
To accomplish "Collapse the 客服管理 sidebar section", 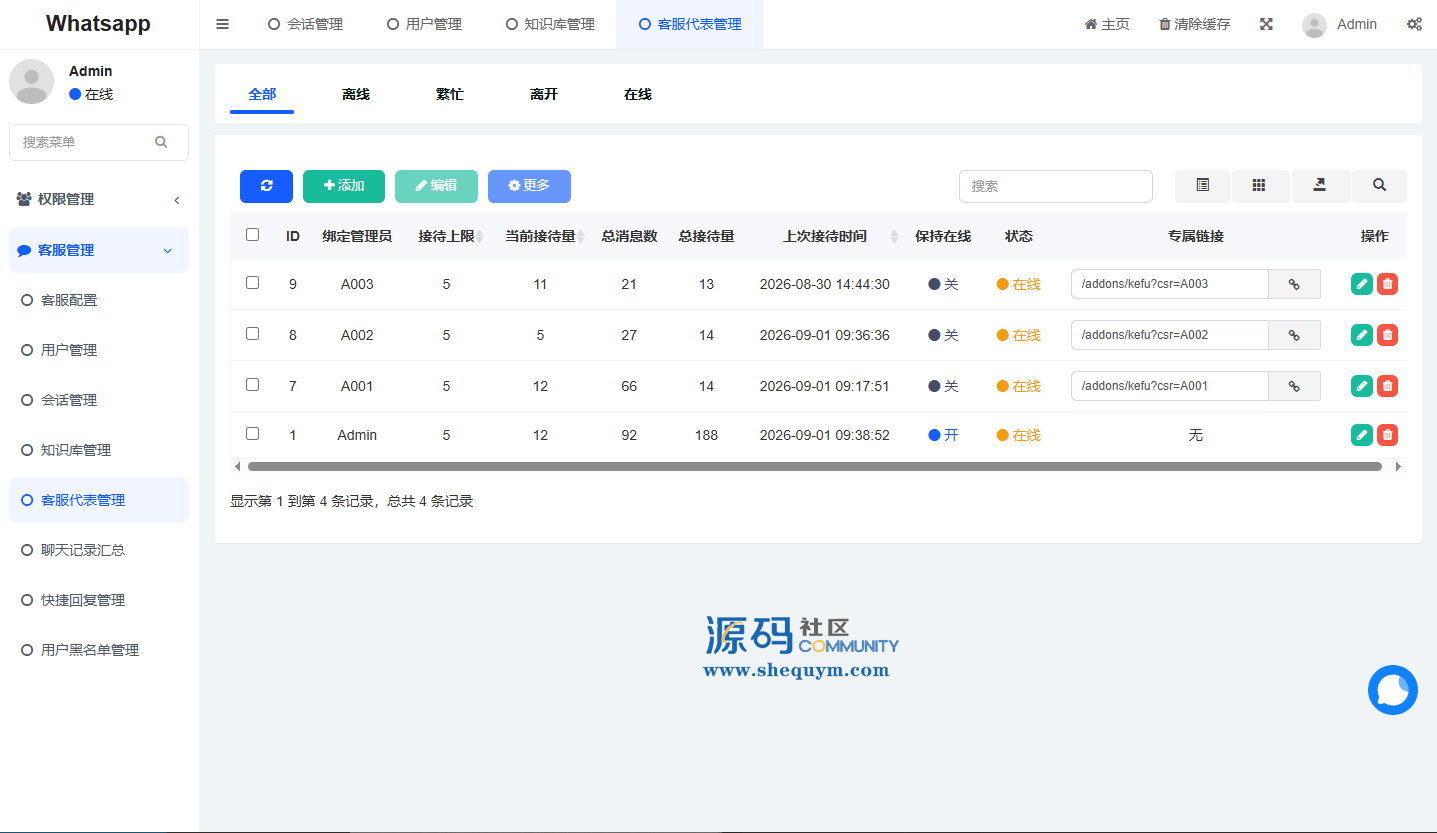I will click(99, 250).
